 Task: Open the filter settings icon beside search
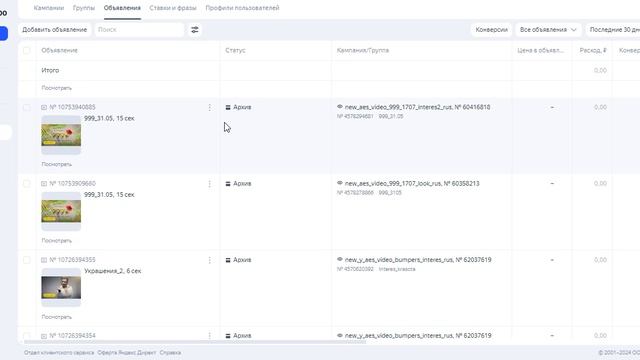point(195,30)
